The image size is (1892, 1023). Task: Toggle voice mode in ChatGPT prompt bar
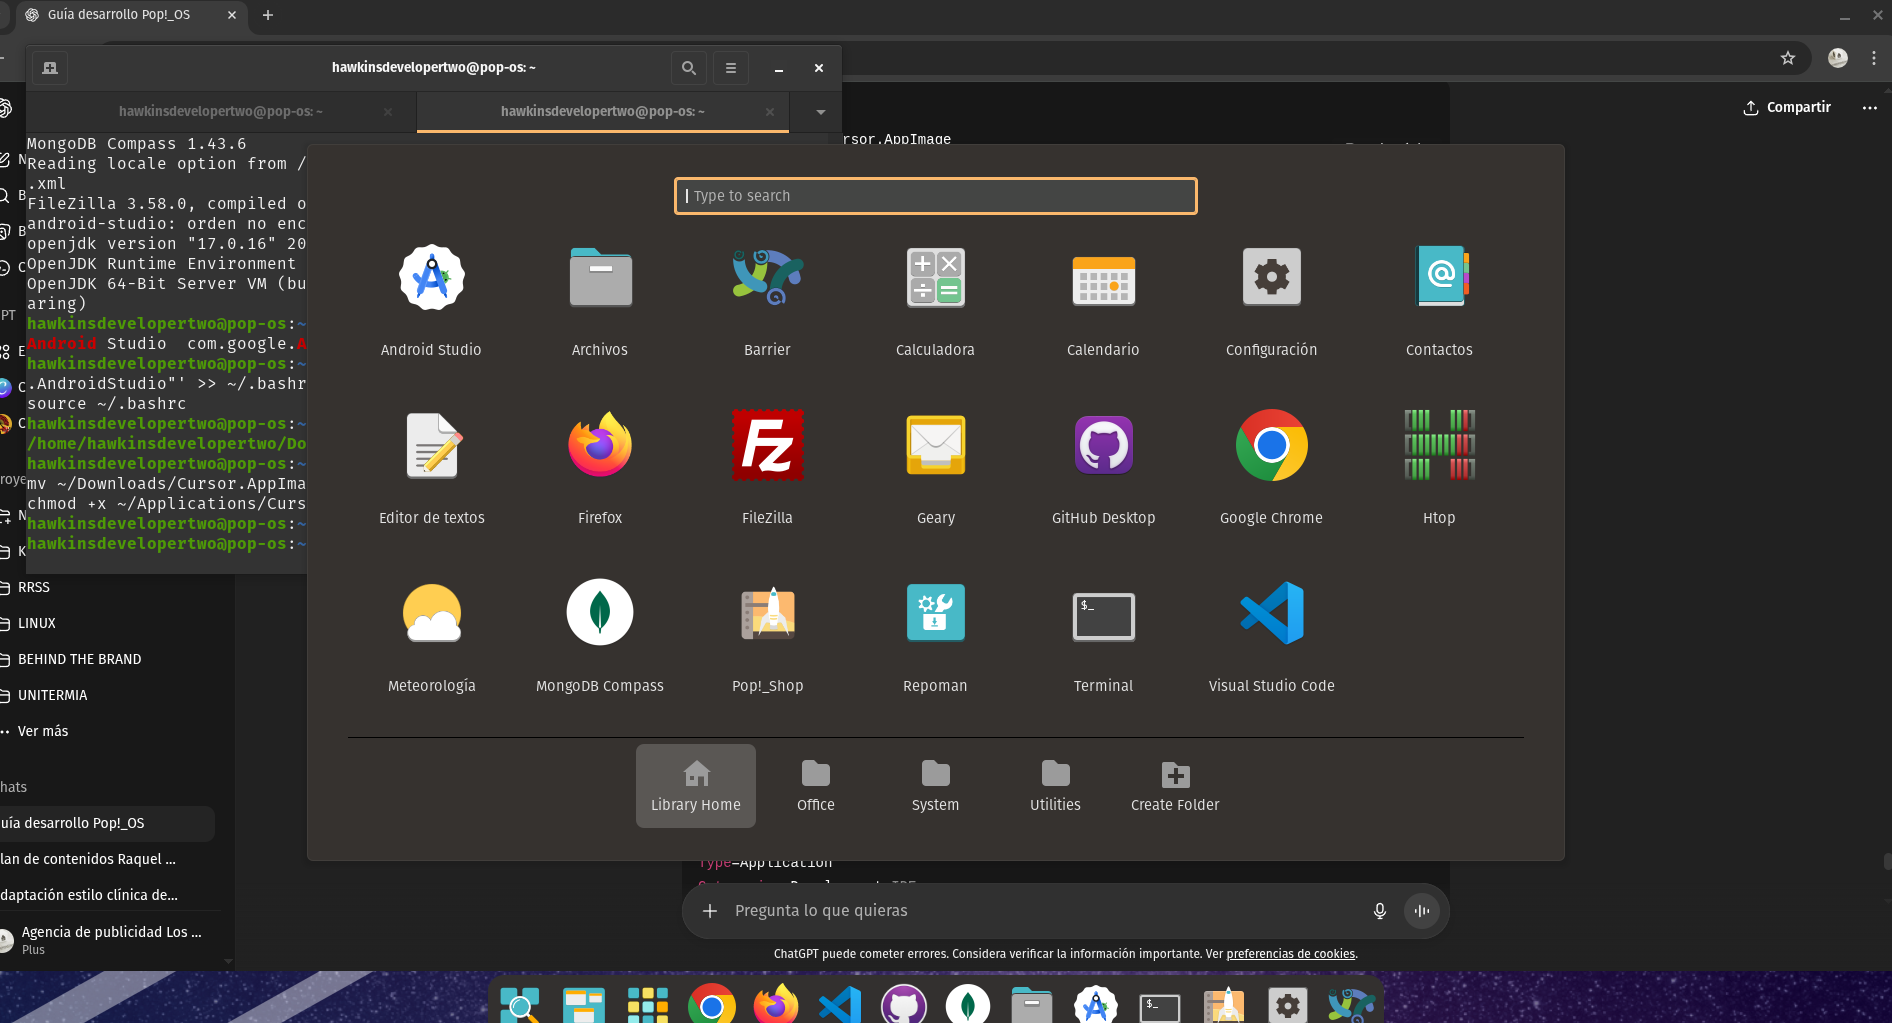tap(1421, 911)
